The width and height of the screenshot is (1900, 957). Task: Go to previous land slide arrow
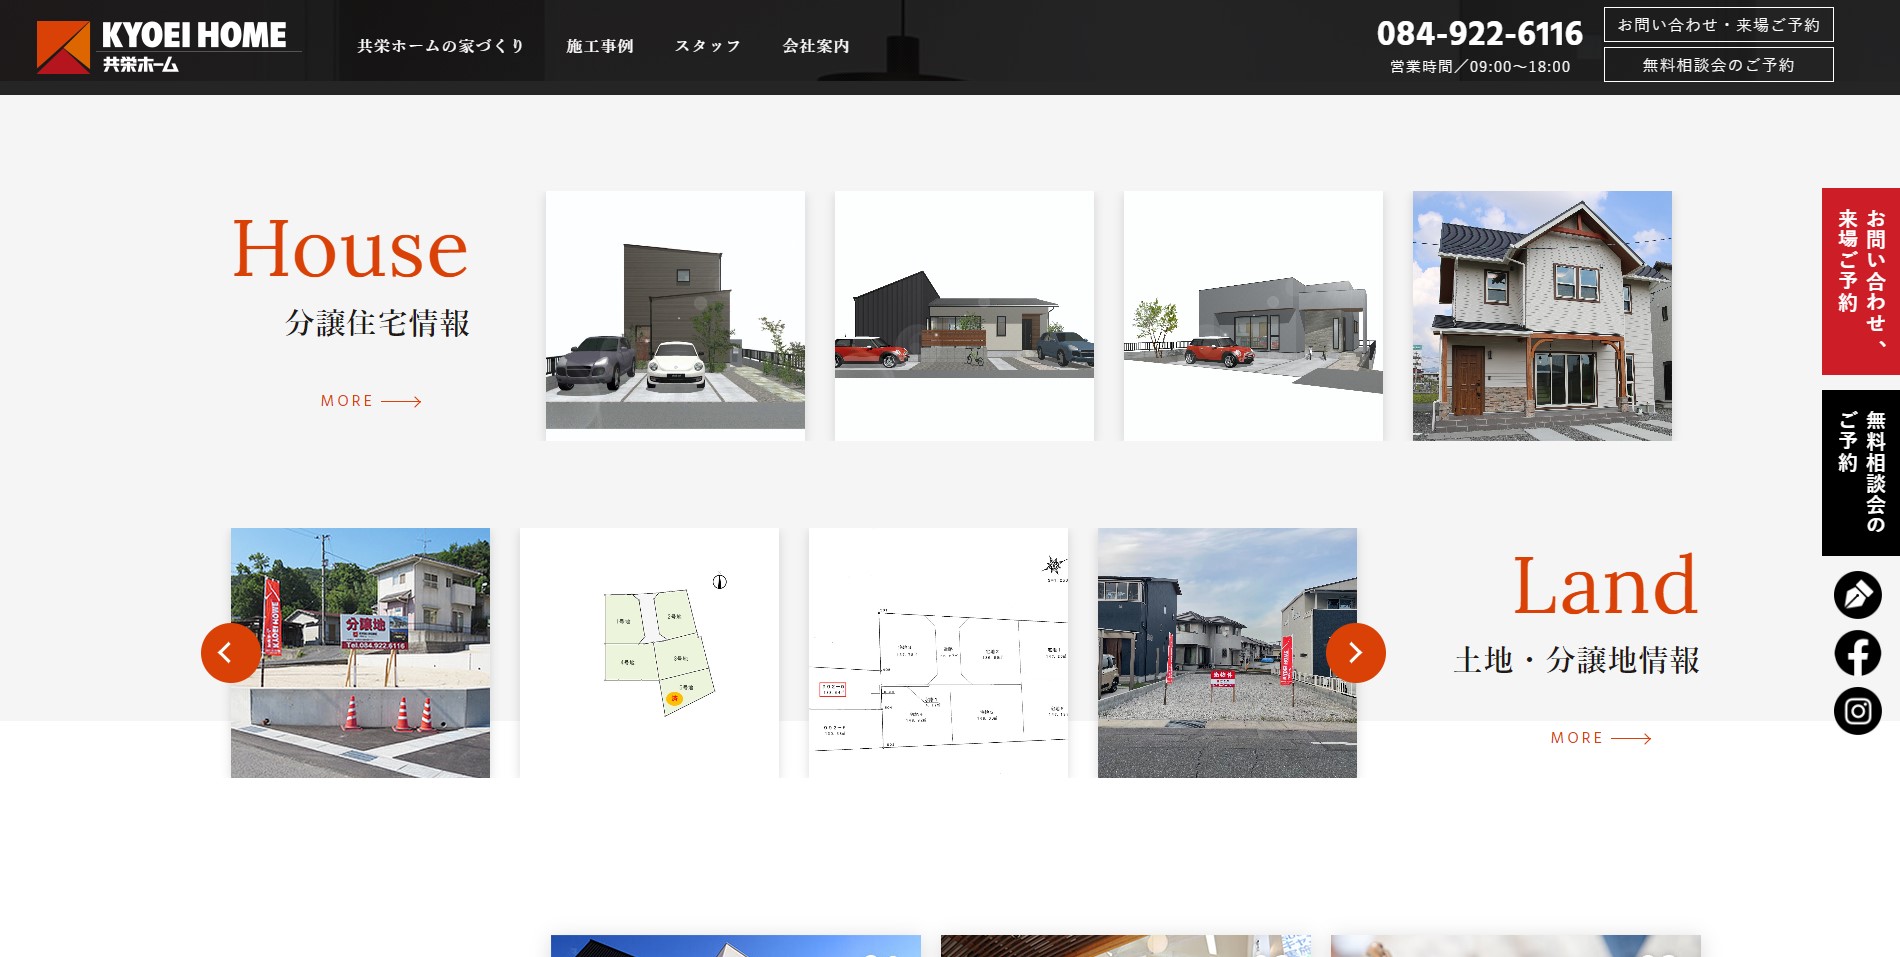pos(231,653)
